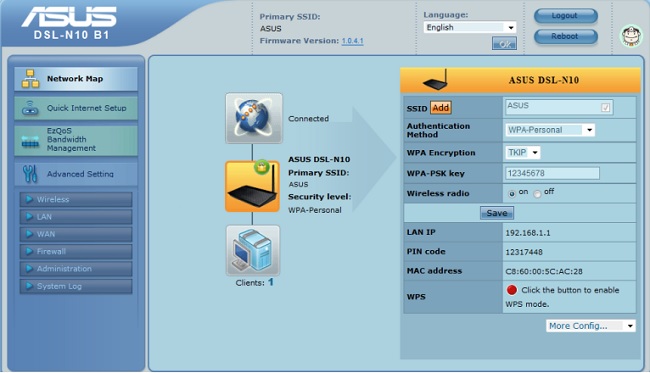Click the Quick Internet Setup router icon
Screen dimensions: 650x373
coord(30,108)
